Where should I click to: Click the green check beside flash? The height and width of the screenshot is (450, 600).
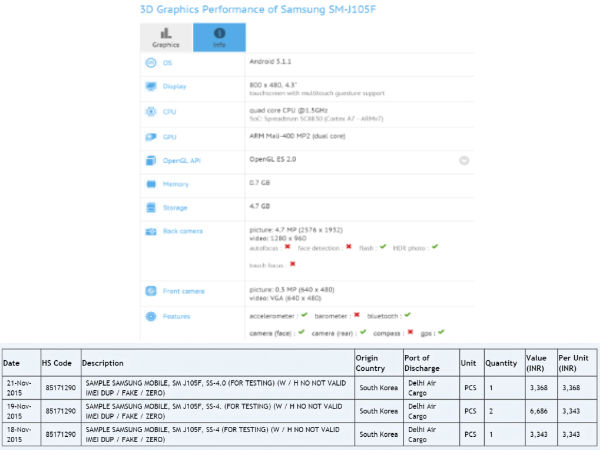point(383,247)
